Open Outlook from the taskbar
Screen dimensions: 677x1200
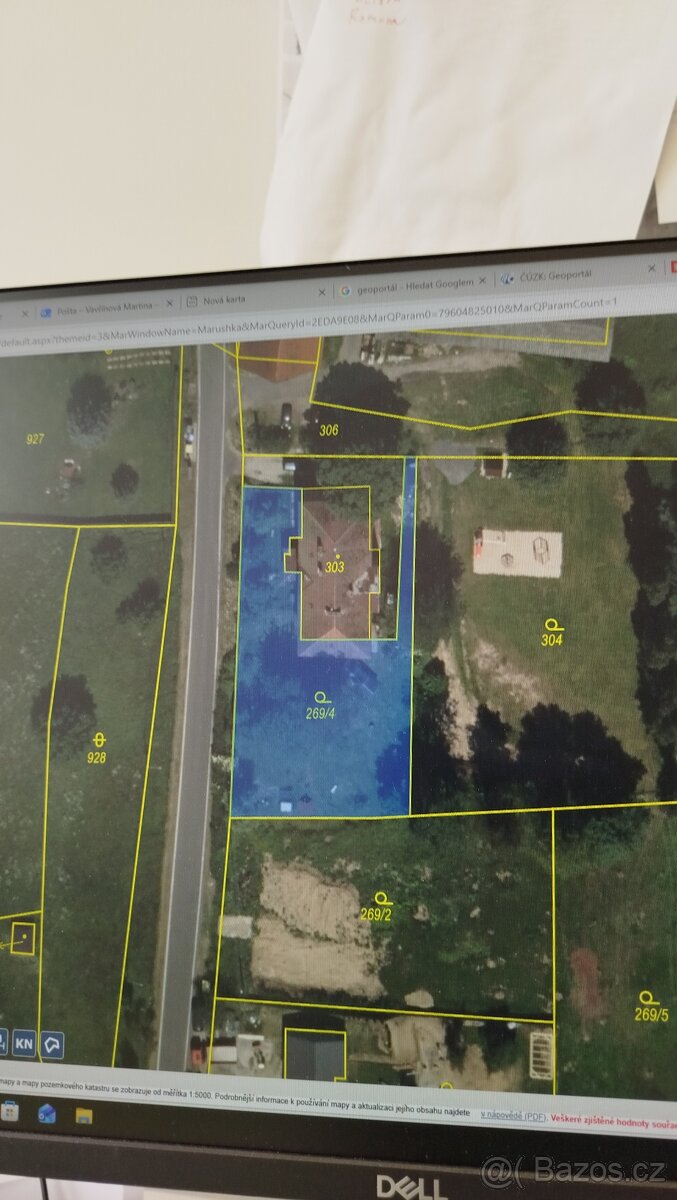click(x=47, y=1115)
